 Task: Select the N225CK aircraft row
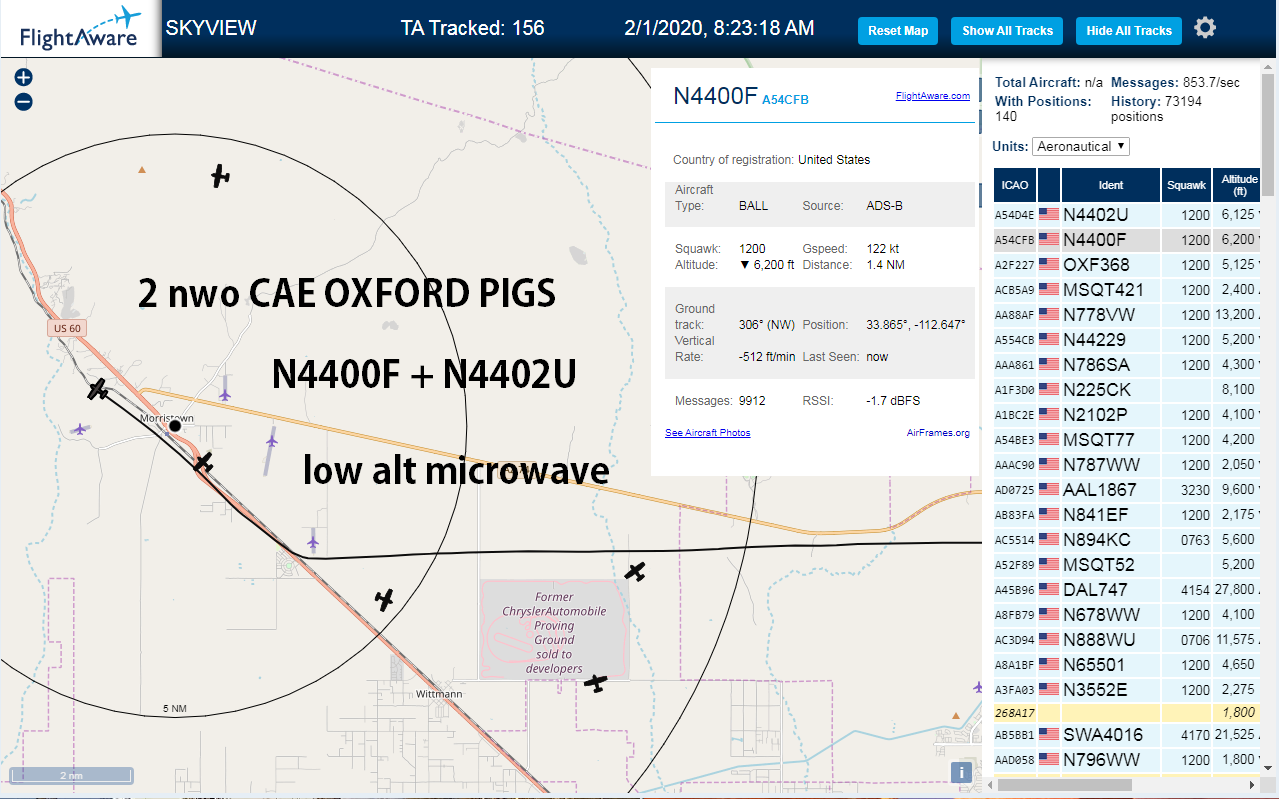(x=1127, y=390)
